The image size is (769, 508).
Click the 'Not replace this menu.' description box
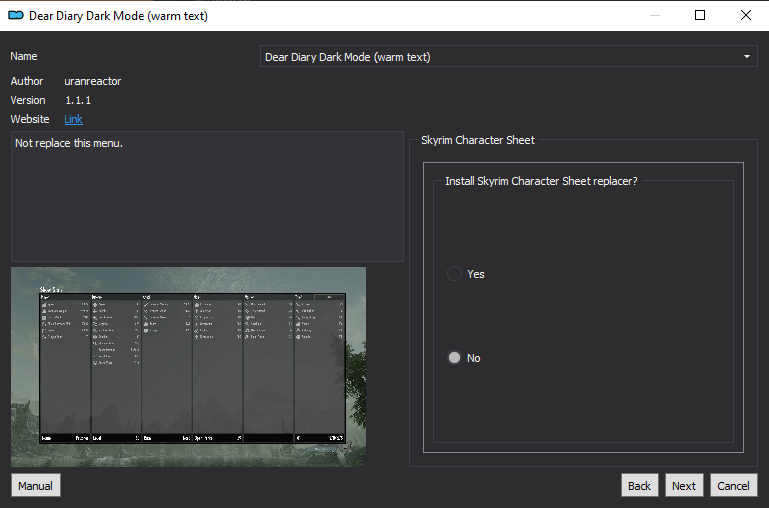pos(207,196)
